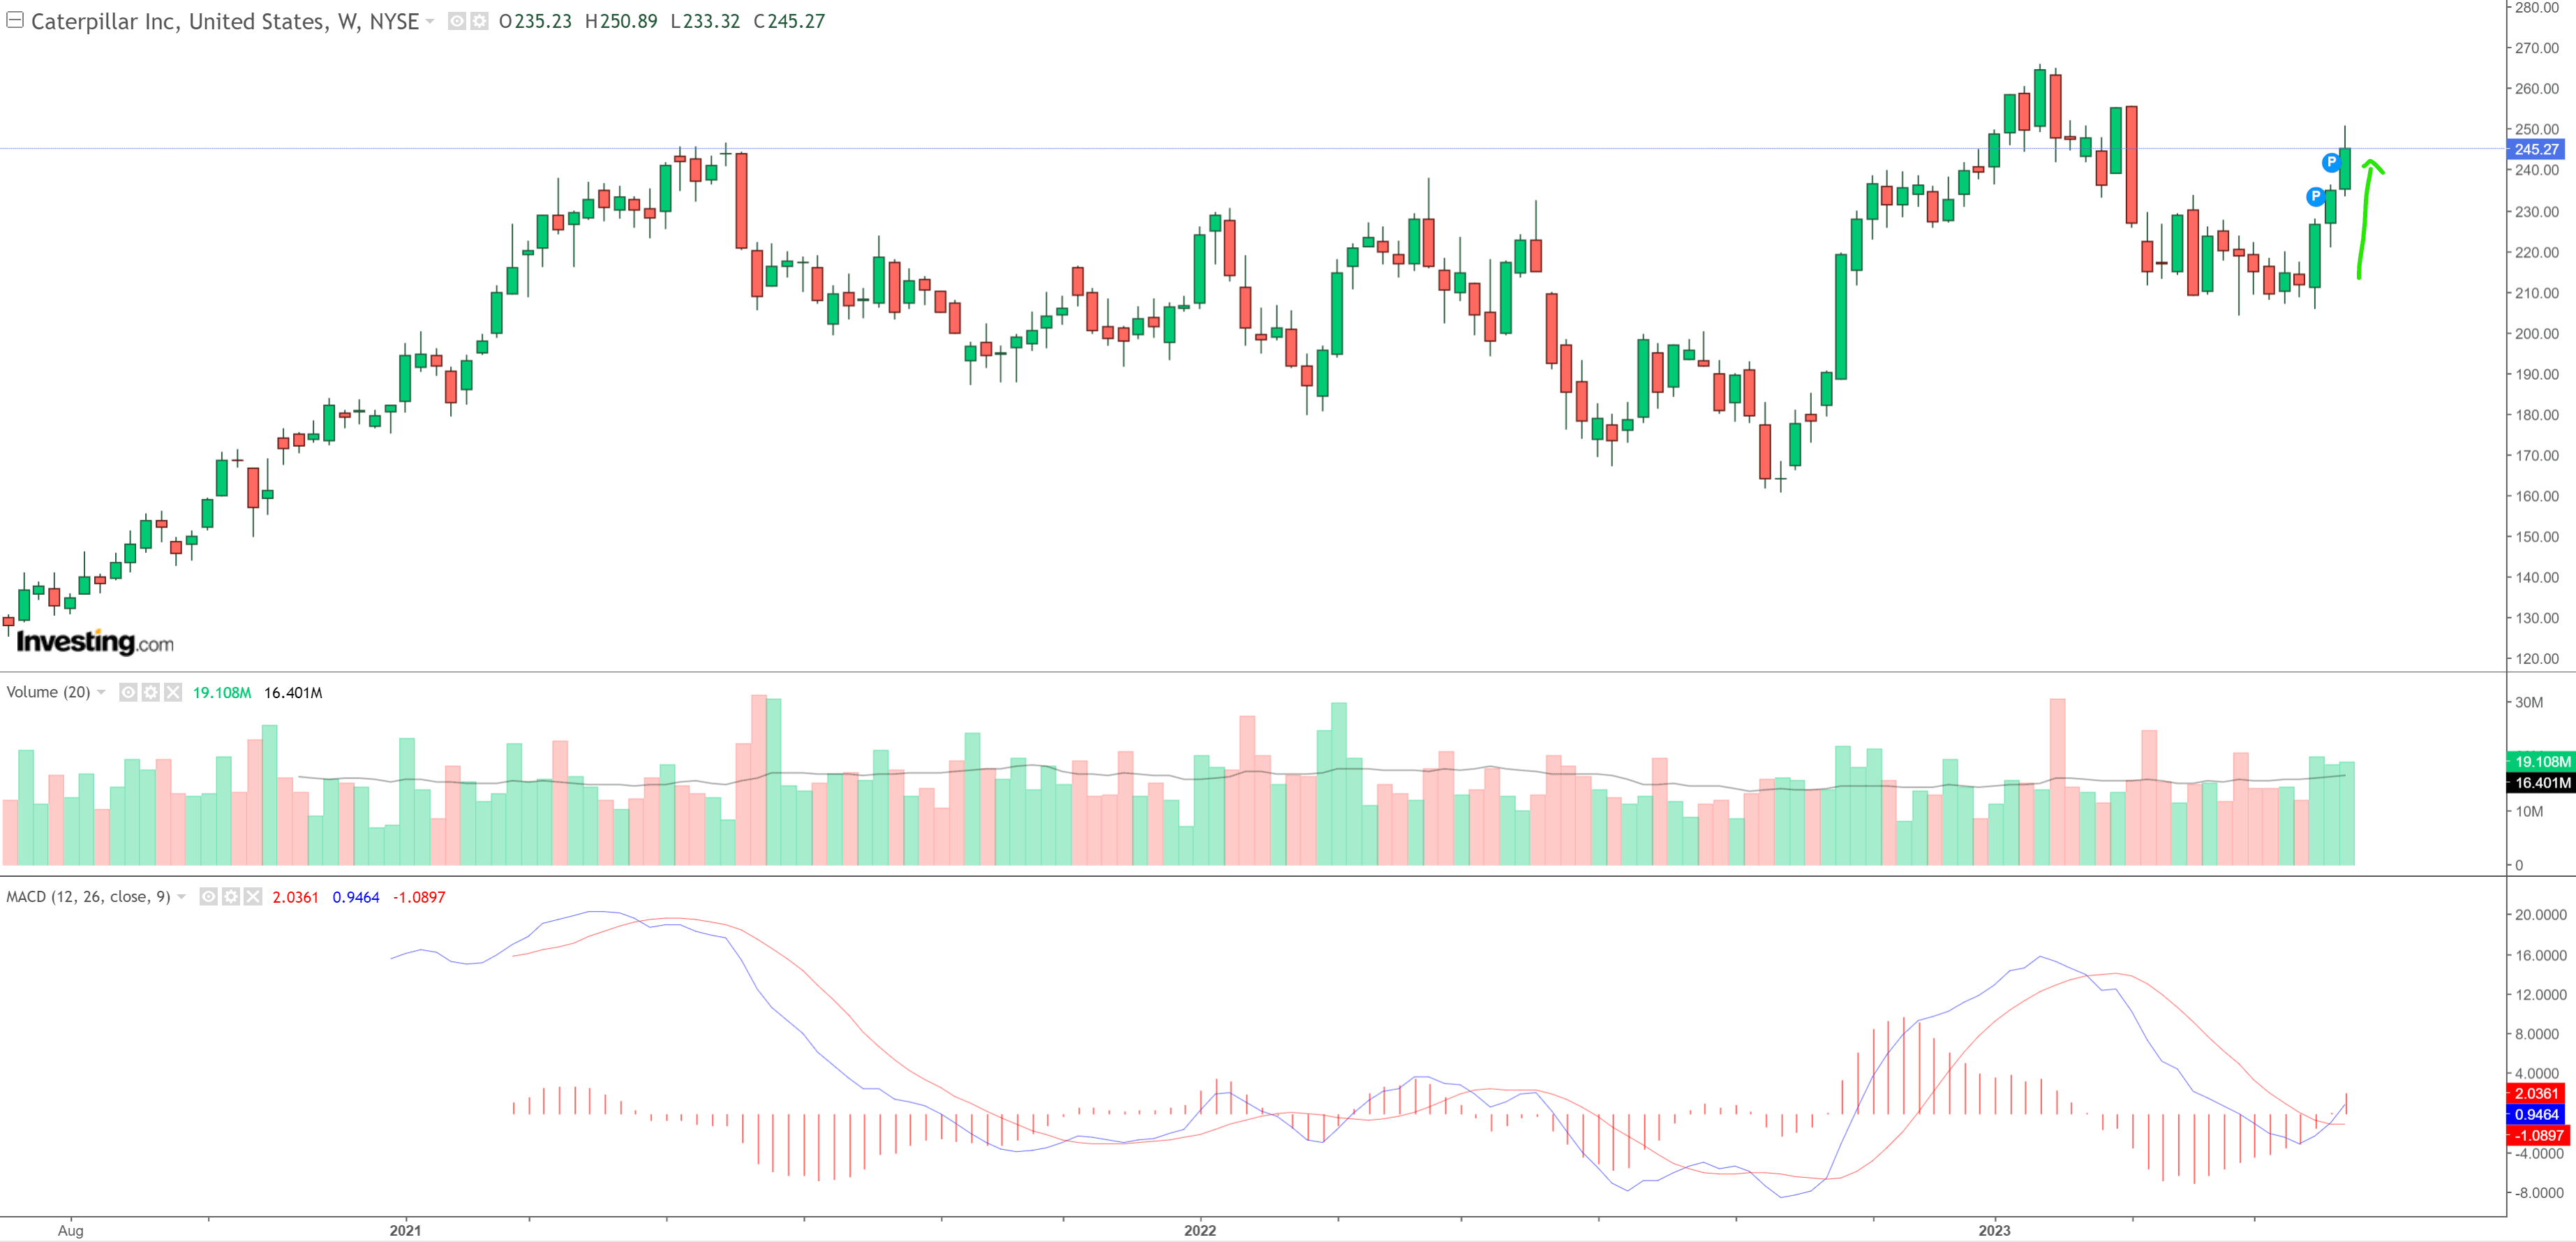This screenshot has height=1242, width=2576.
Task: Click the Volume (20) indicator title
Action: pyautogui.click(x=48, y=692)
